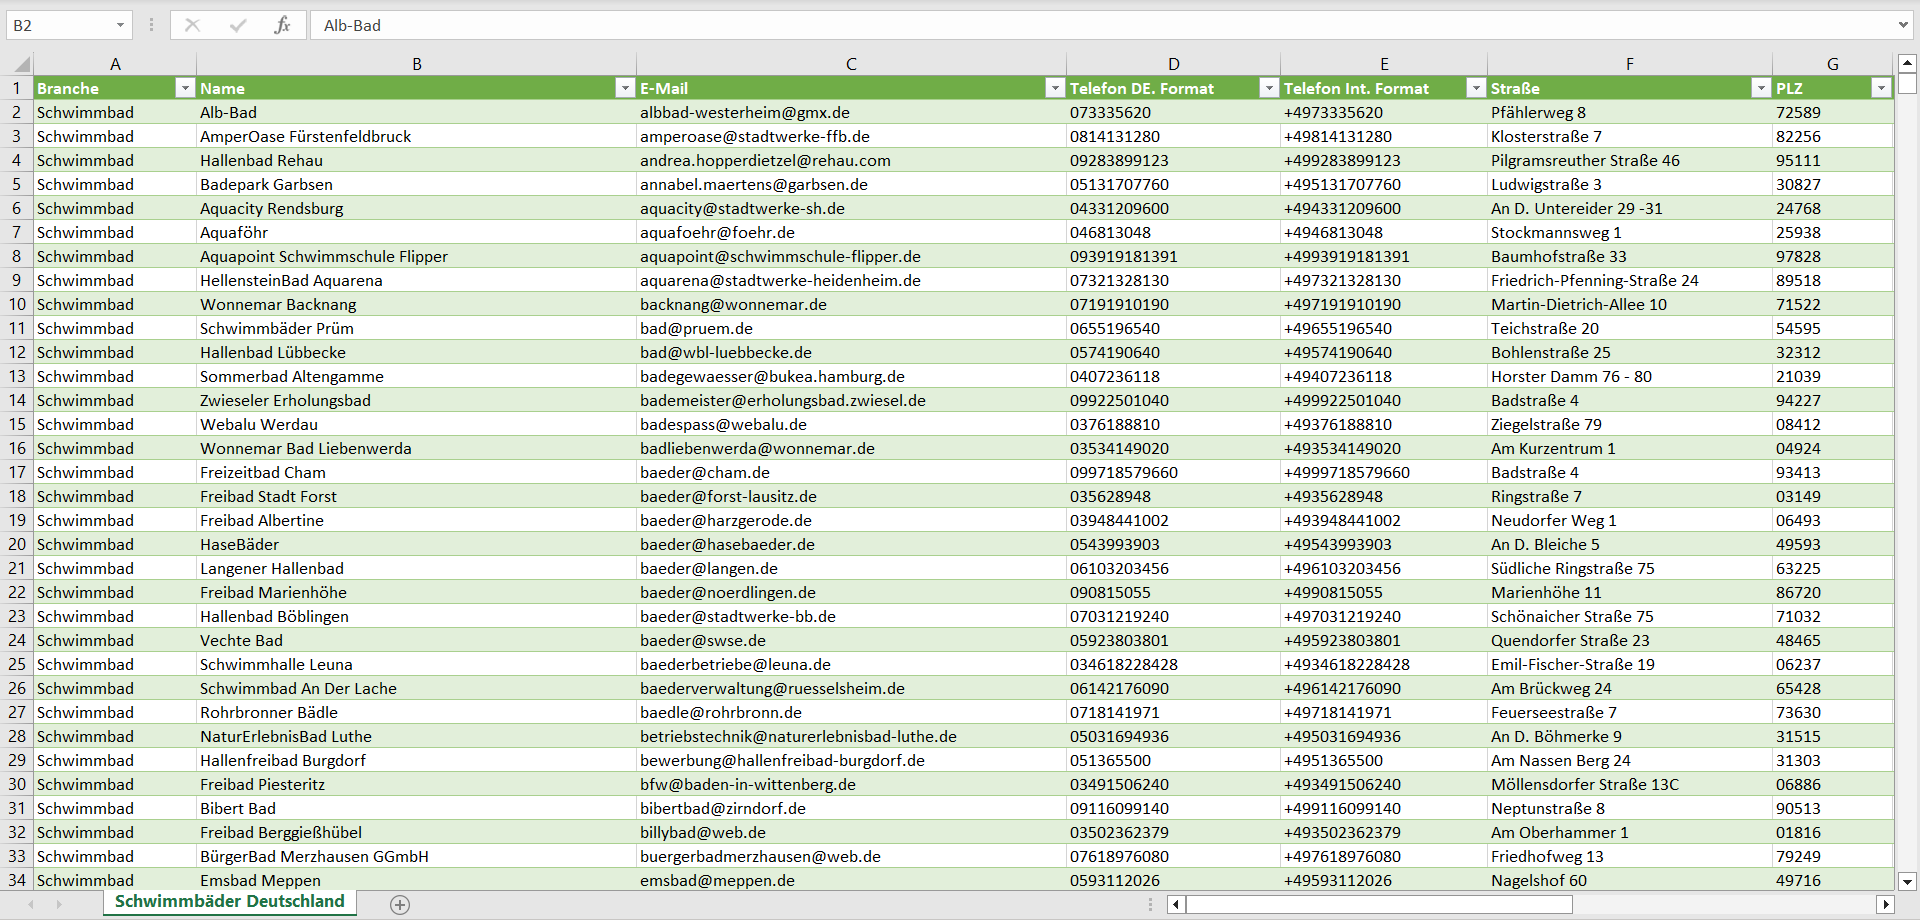Select the cell Hallenbad Lübbecke
The image size is (1920, 920).
[x=417, y=352]
